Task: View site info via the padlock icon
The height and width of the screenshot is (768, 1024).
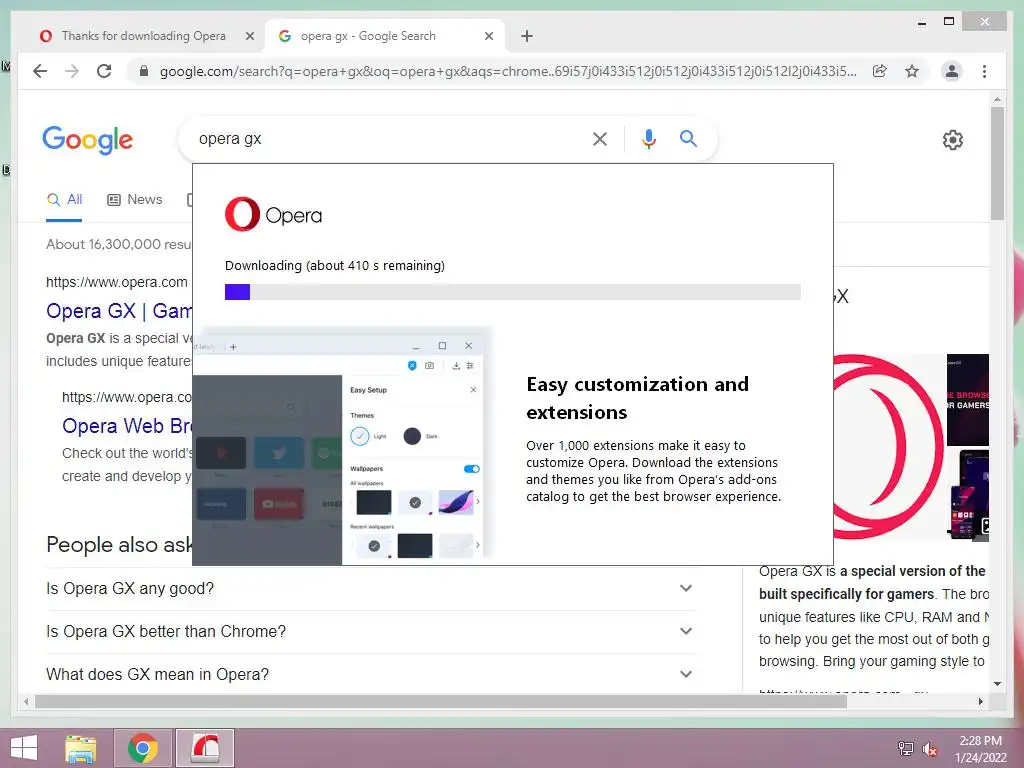Action: point(144,71)
